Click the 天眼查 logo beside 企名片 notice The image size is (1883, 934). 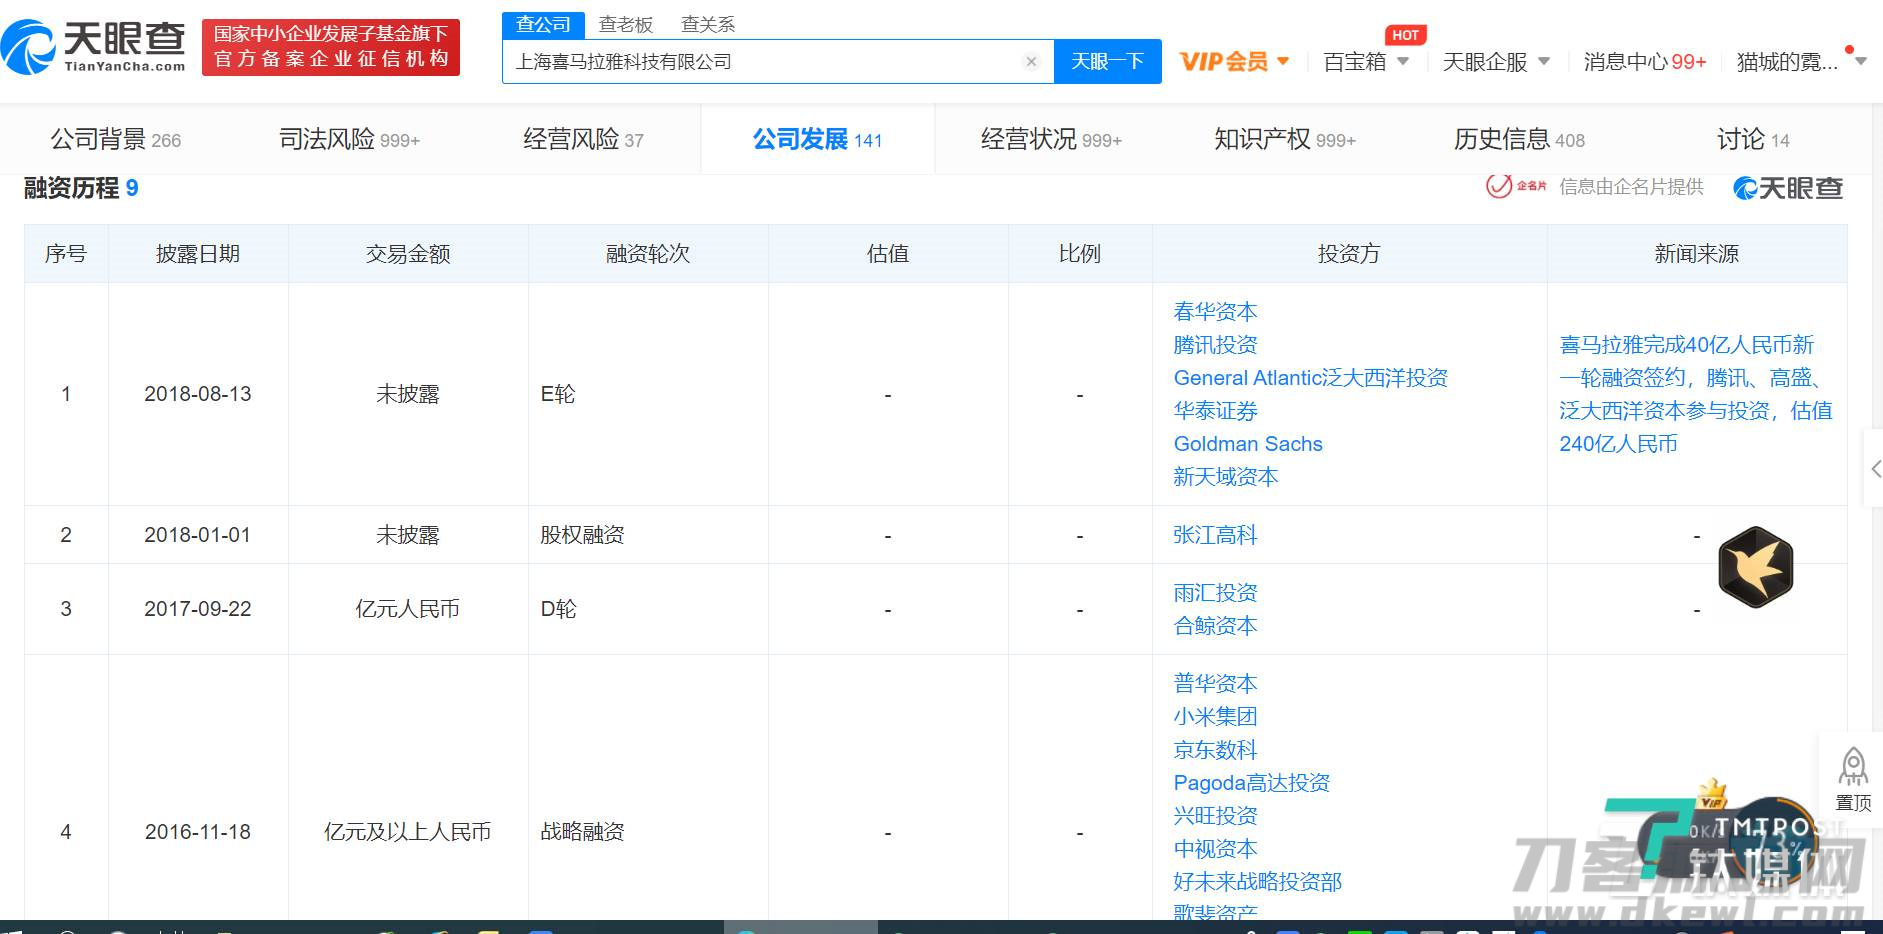click(x=1788, y=187)
